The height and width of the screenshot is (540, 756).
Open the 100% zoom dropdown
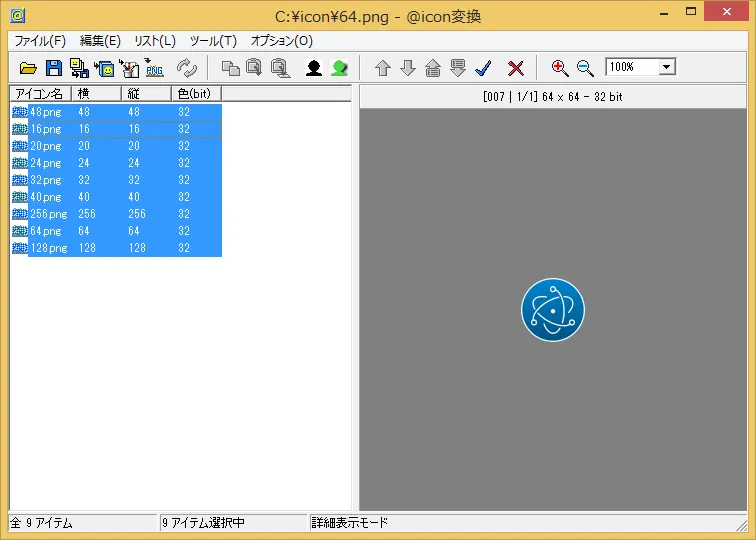[667, 67]
